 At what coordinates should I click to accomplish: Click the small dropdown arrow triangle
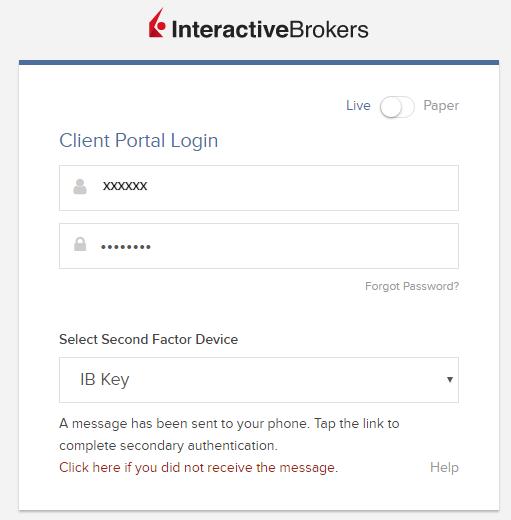(x=450, y=379)
